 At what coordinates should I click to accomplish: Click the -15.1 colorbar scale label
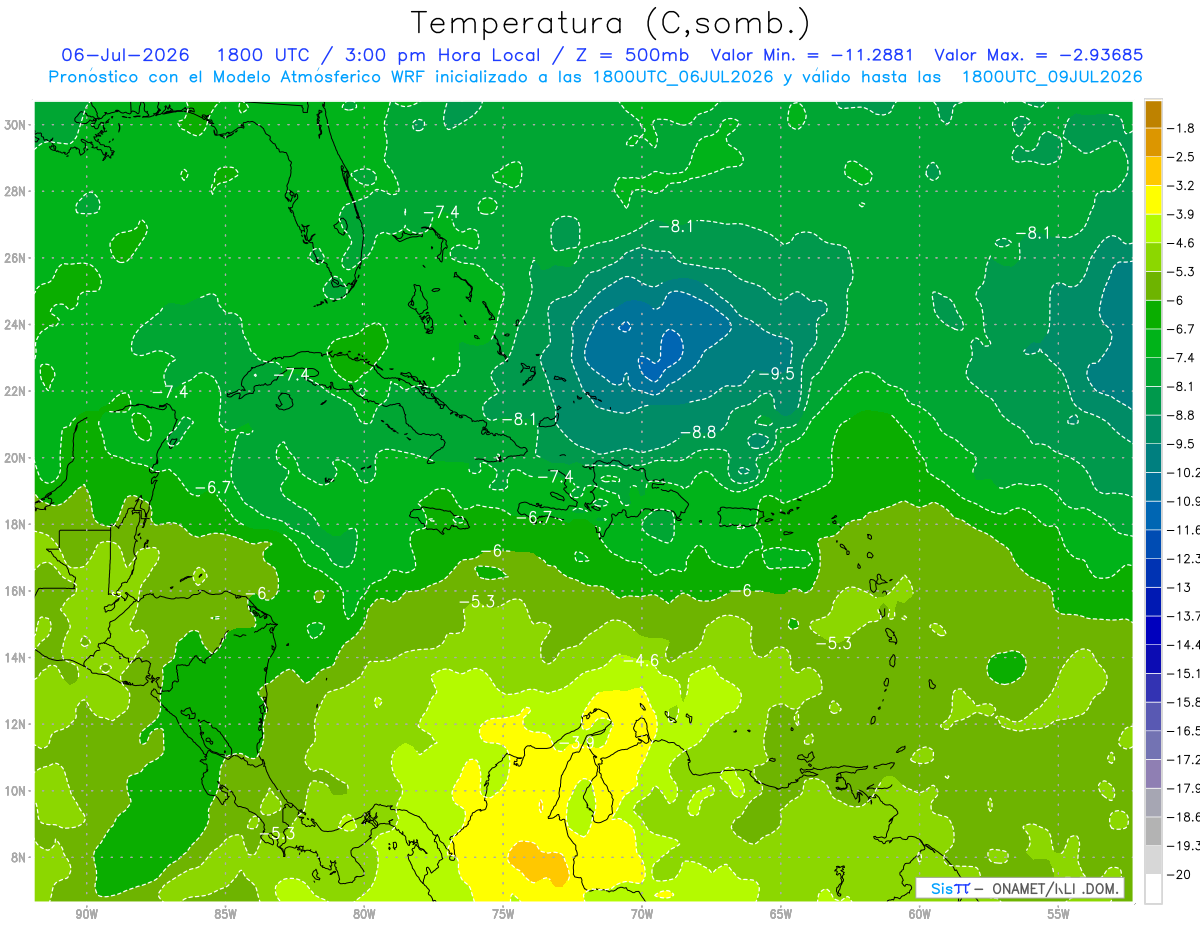[1182, 673]
